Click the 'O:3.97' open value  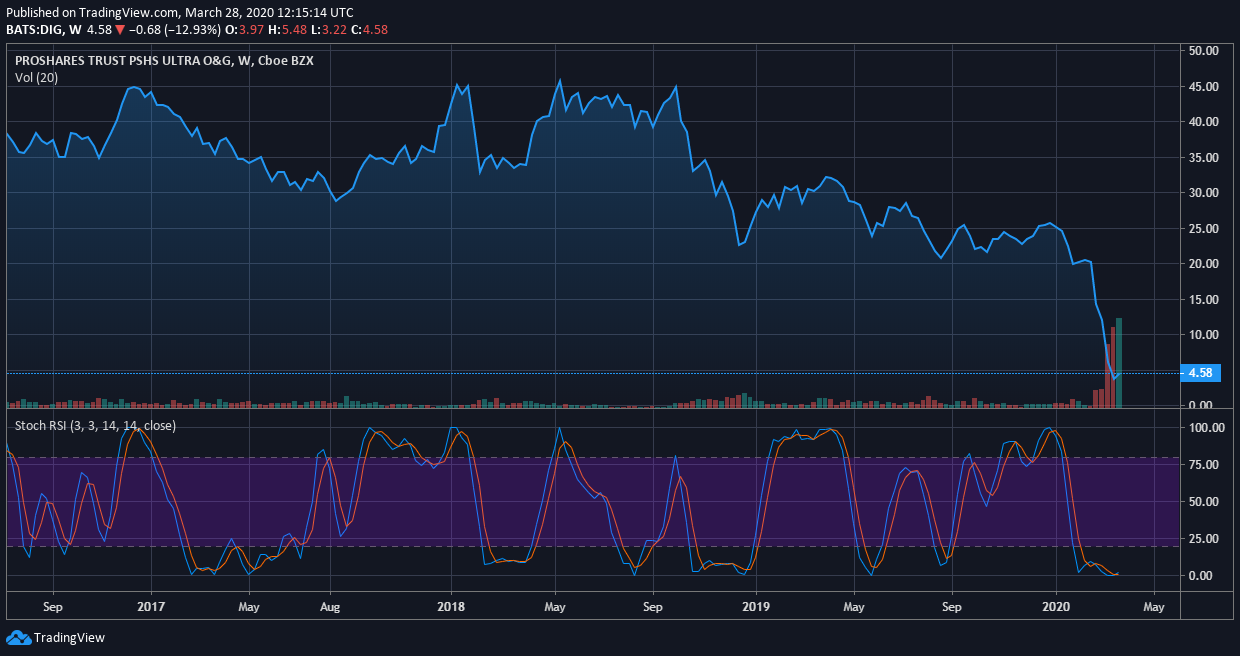(243, 30)
